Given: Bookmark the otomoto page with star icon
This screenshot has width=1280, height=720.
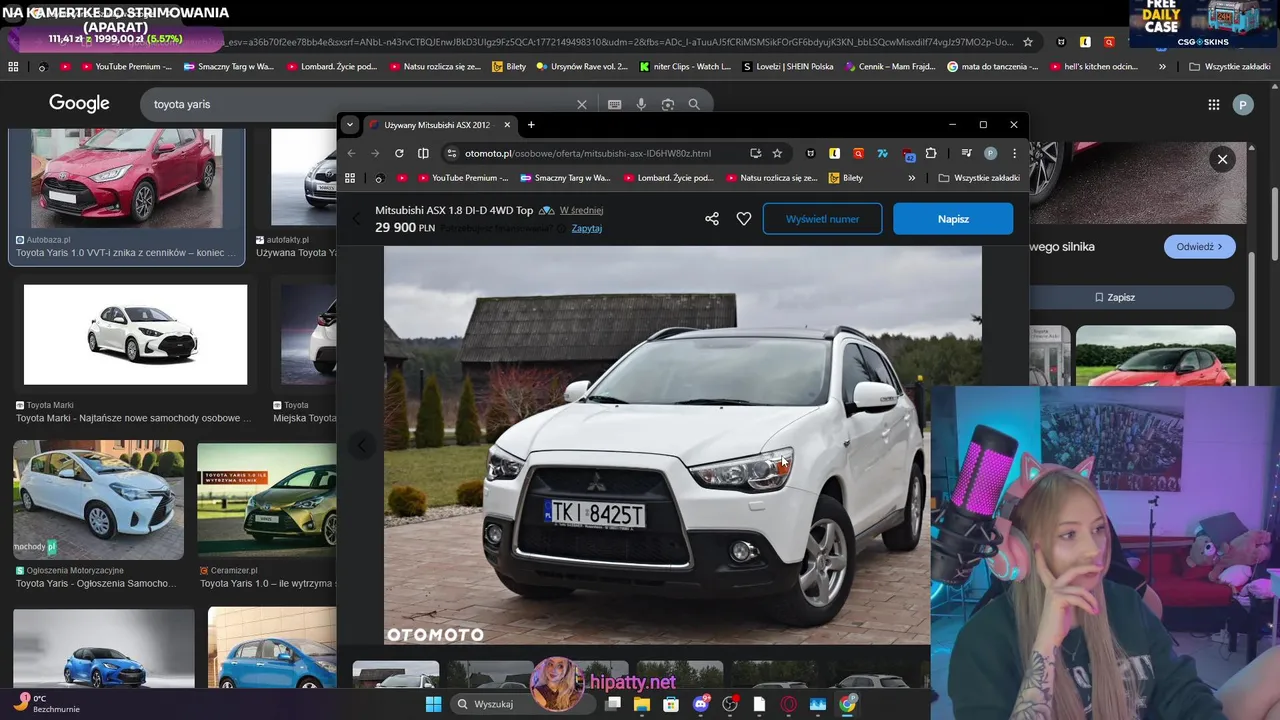Looking at the screenshot, I should (x=777, y=153).
